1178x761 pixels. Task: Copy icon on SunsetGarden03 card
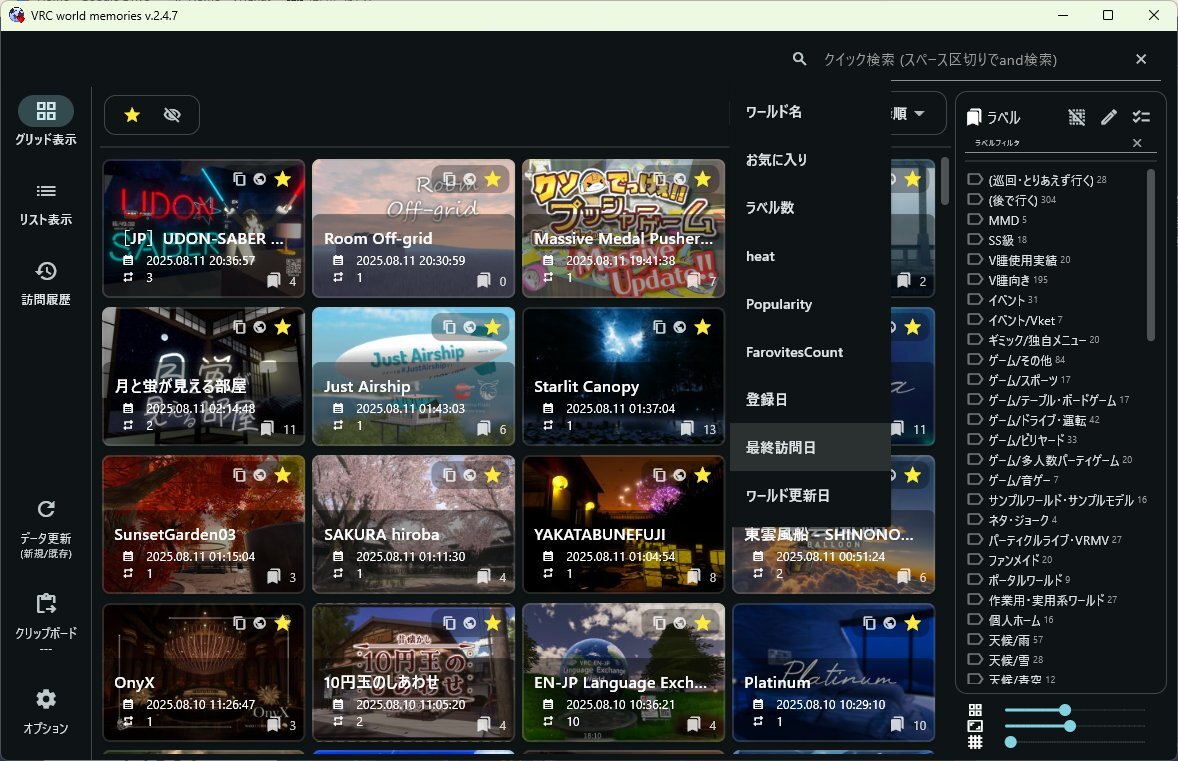point(239,475)
